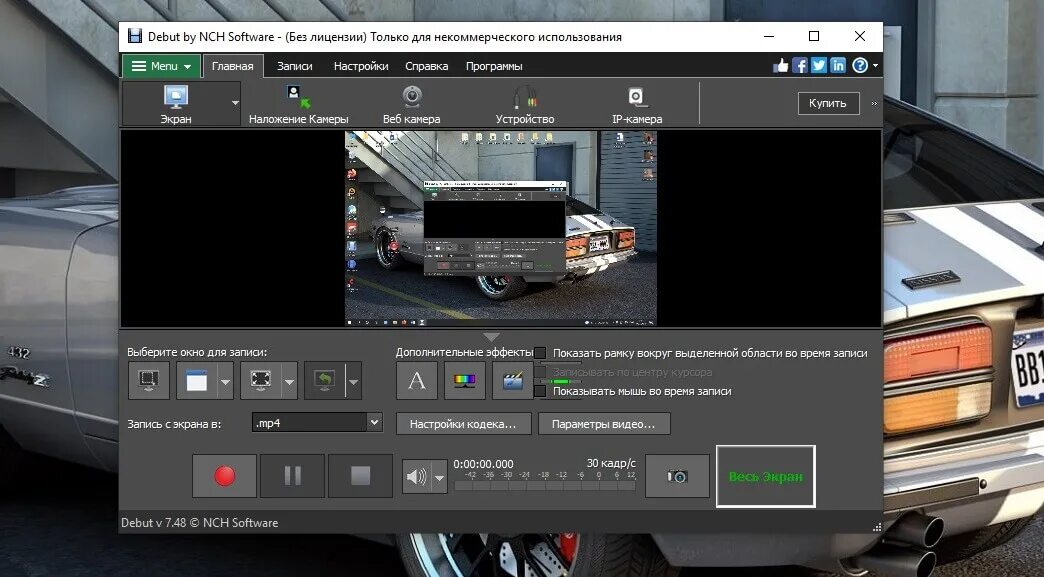1044x577 pixels.
Task: Open the LinkedIn share icon
Action: pyautogui.click(x=838, y=65)
